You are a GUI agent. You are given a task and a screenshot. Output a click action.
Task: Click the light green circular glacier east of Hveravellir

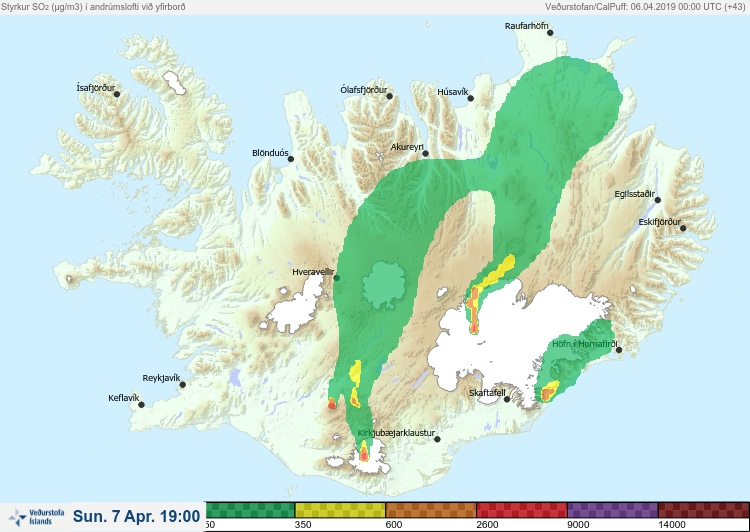point(384,285)
